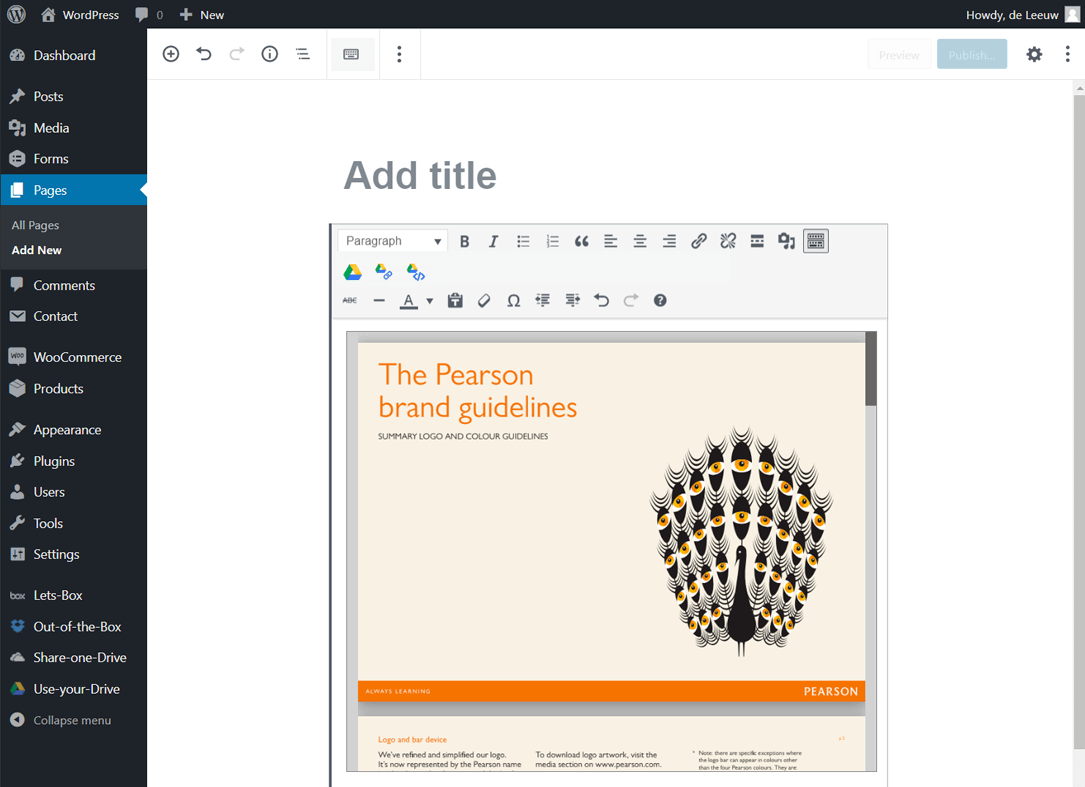Insert Read More tag

pyautogui.click(x=757, y=241)
